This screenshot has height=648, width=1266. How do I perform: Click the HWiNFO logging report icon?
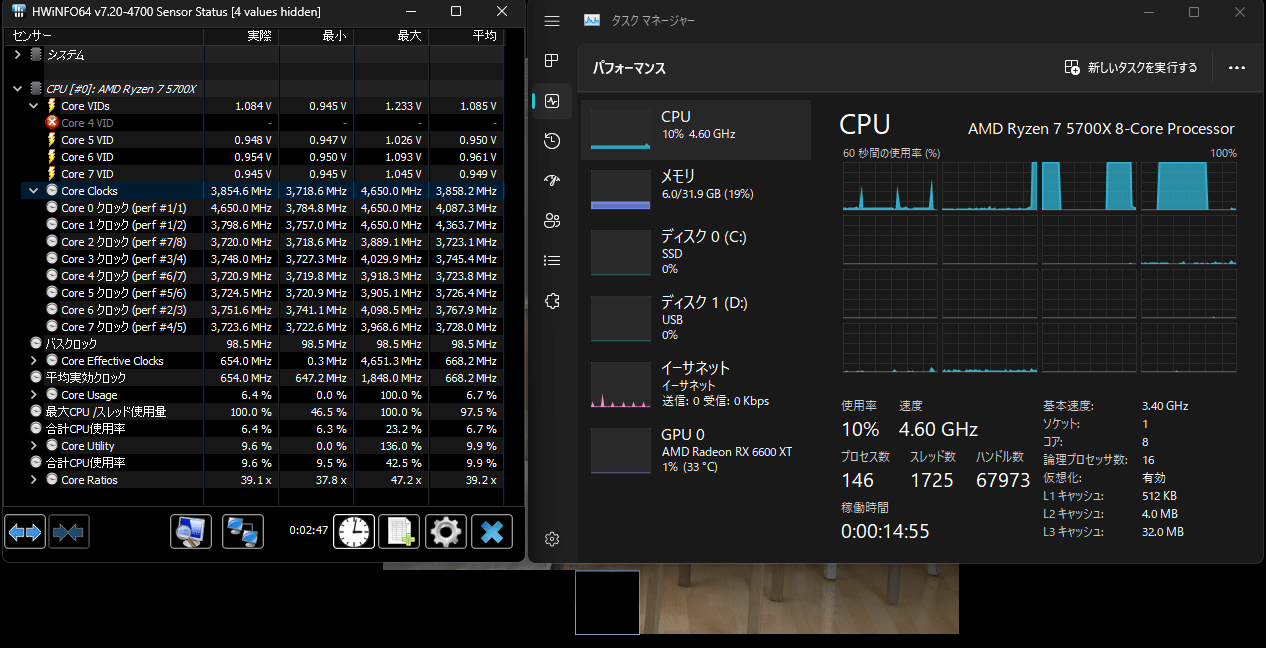coord(399,531)
